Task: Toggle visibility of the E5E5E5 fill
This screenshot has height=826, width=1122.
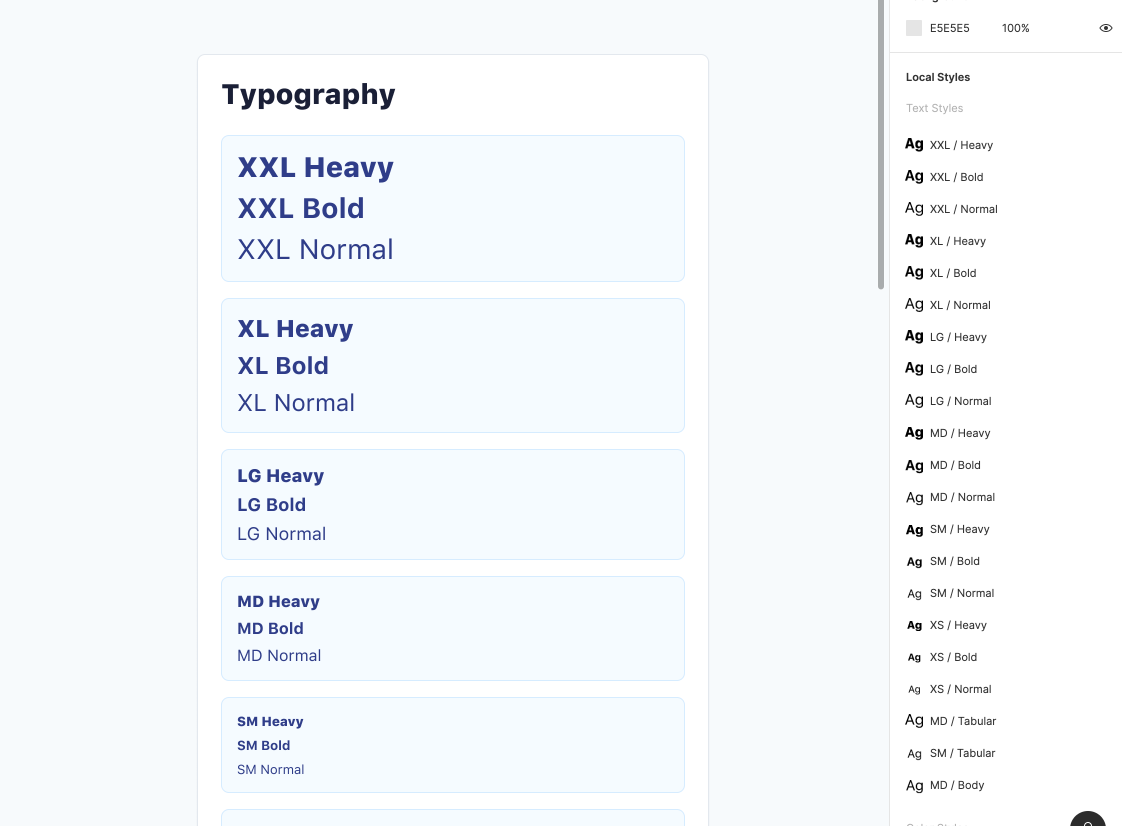Action: pos(1106,28)
